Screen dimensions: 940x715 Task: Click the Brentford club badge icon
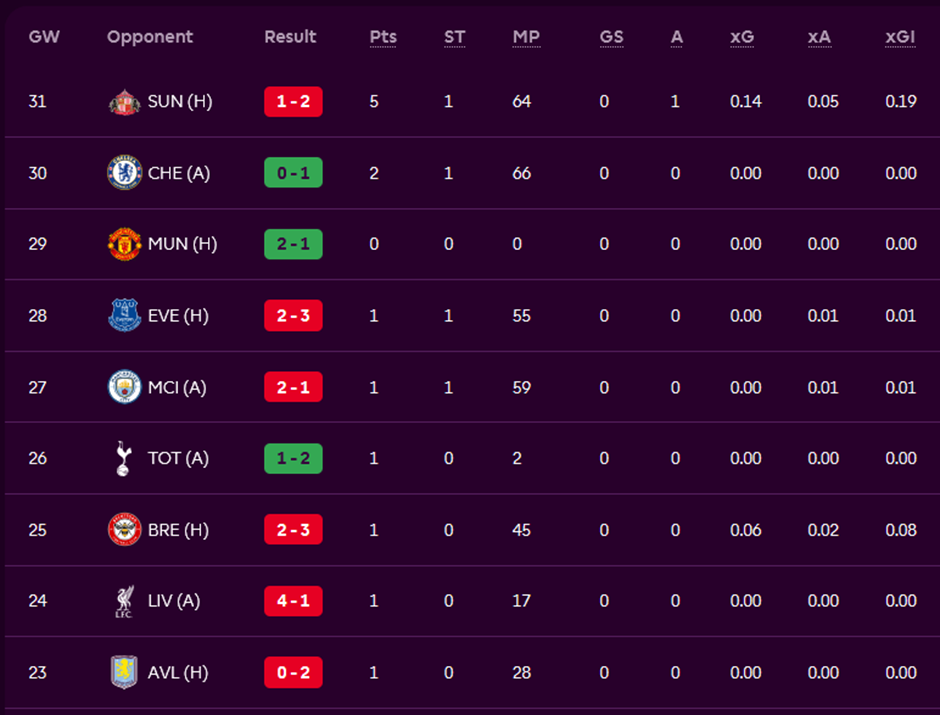coord(124,530)
